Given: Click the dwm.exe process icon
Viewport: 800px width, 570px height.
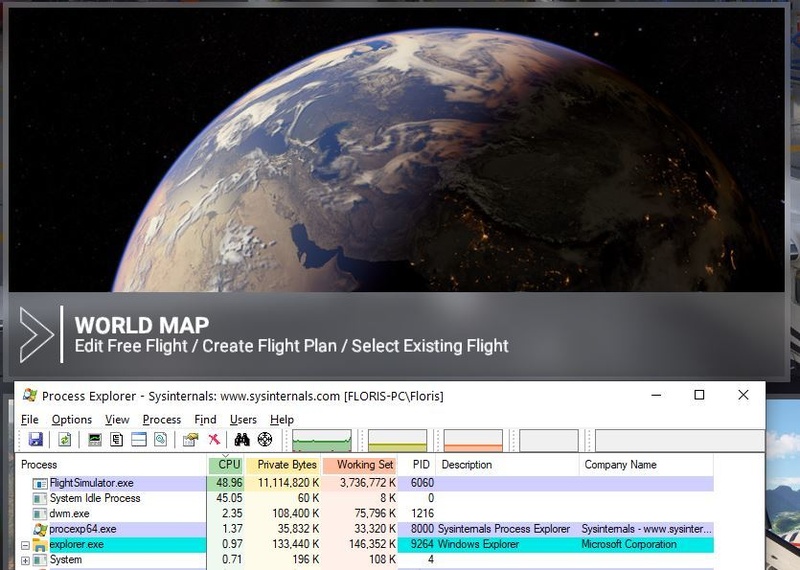Looking at the screenshot, I should [x=40, y=514].
